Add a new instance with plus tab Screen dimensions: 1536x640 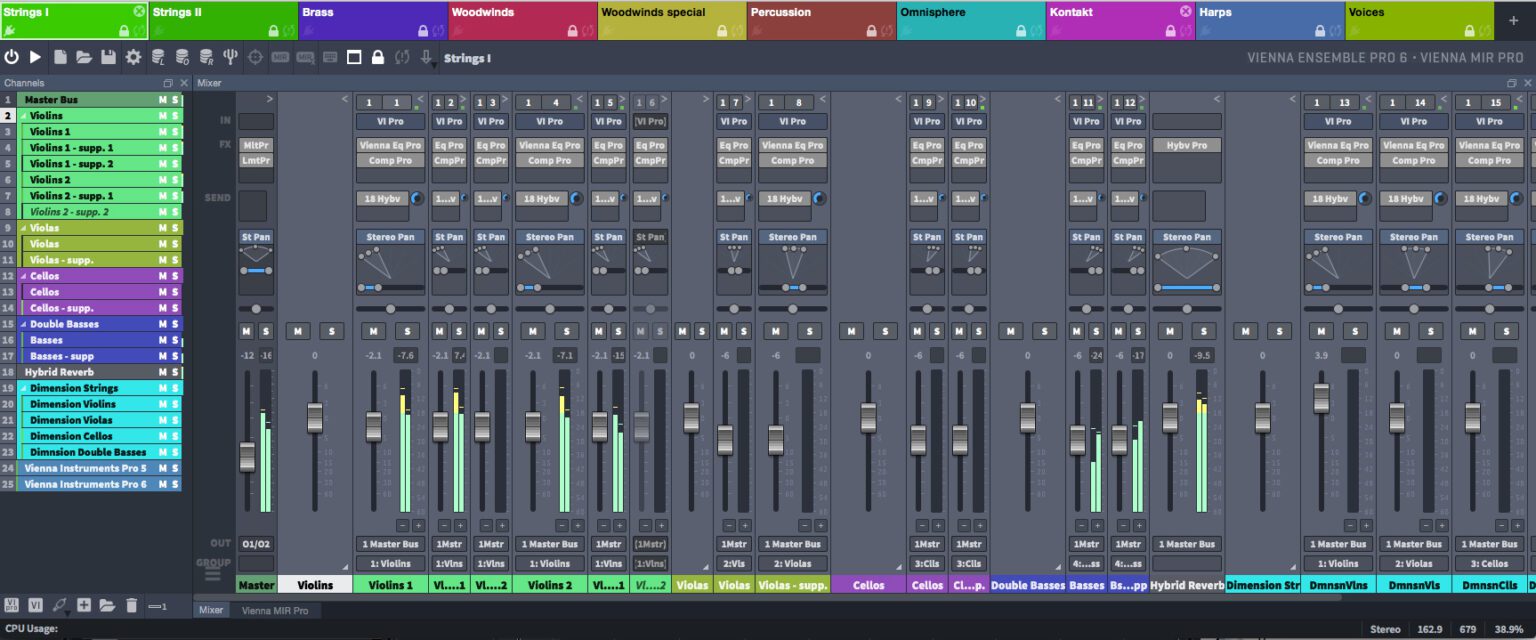click(1513, 20)
